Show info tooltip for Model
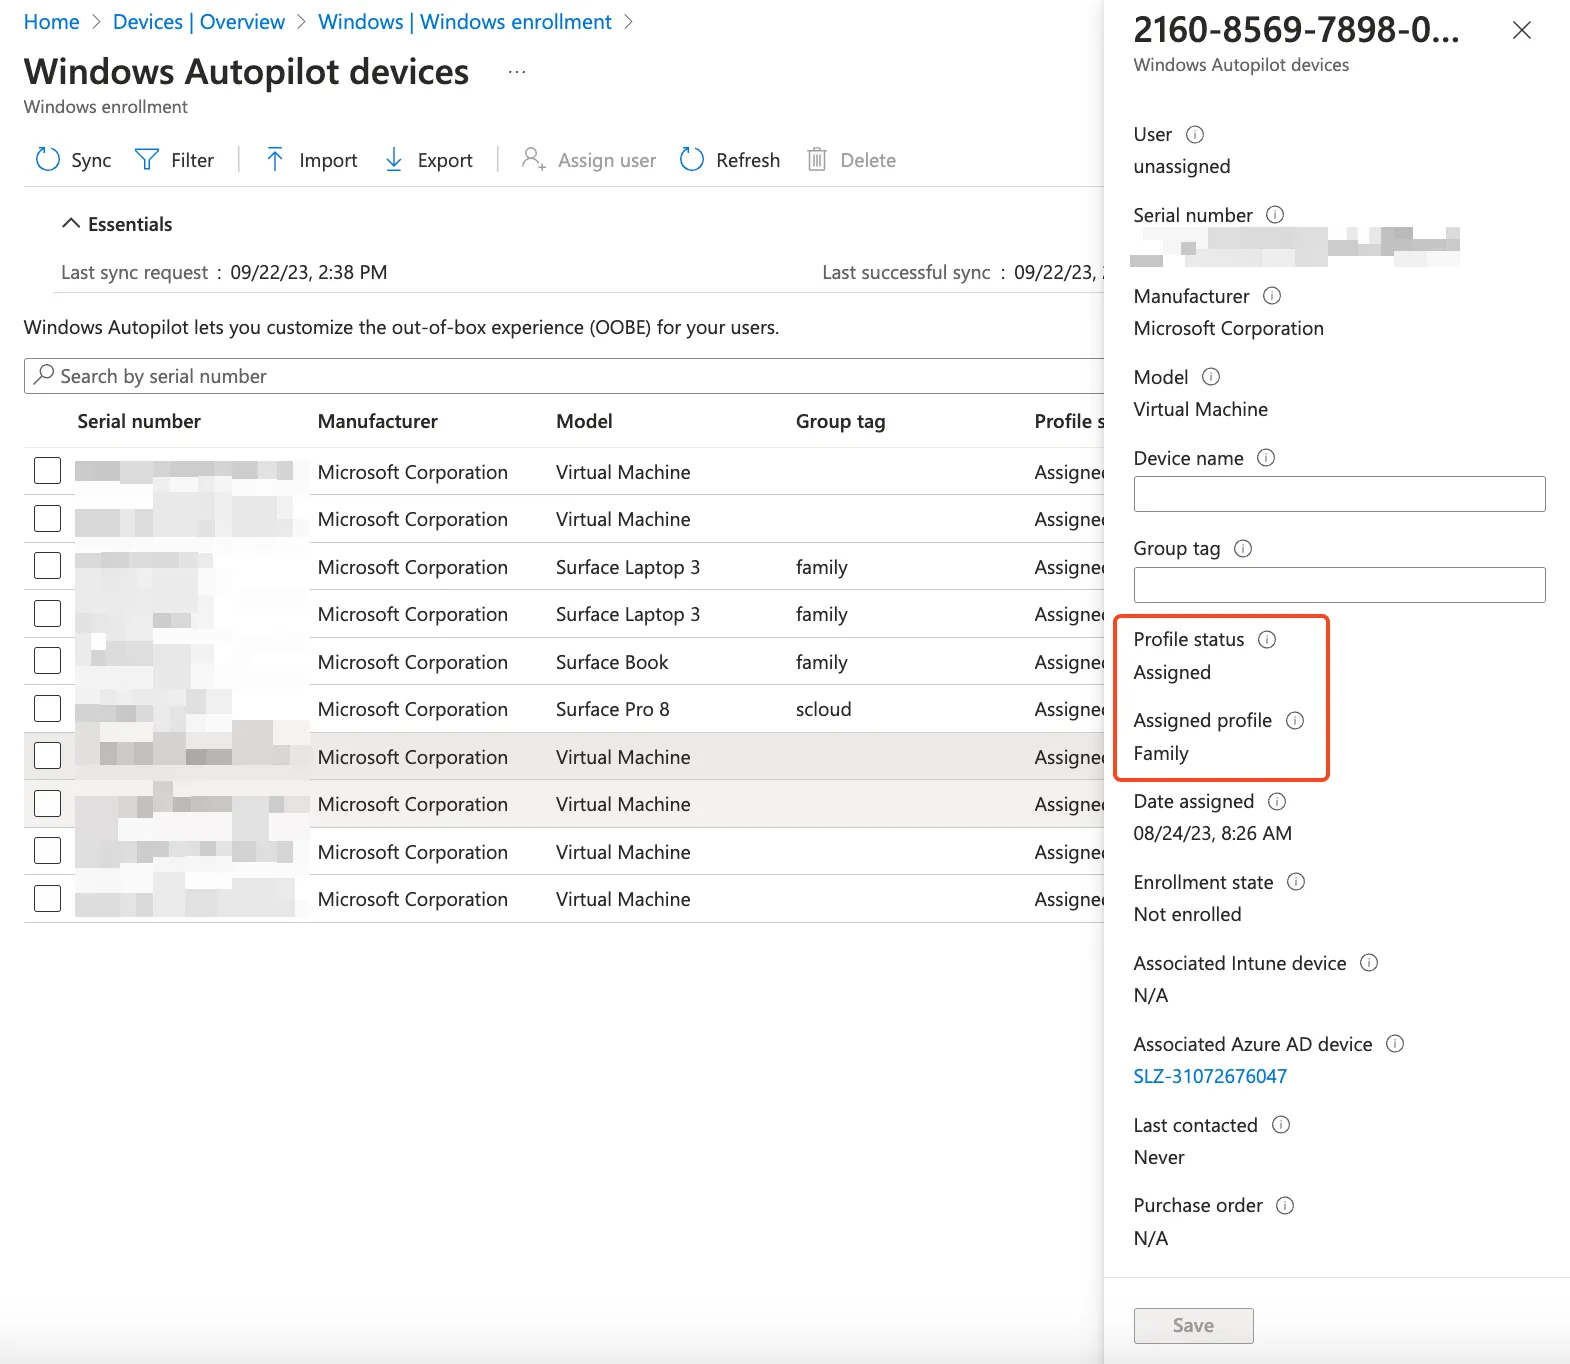The height and width of the screenshot is (1364, 1570). (x=1211, y=377)
